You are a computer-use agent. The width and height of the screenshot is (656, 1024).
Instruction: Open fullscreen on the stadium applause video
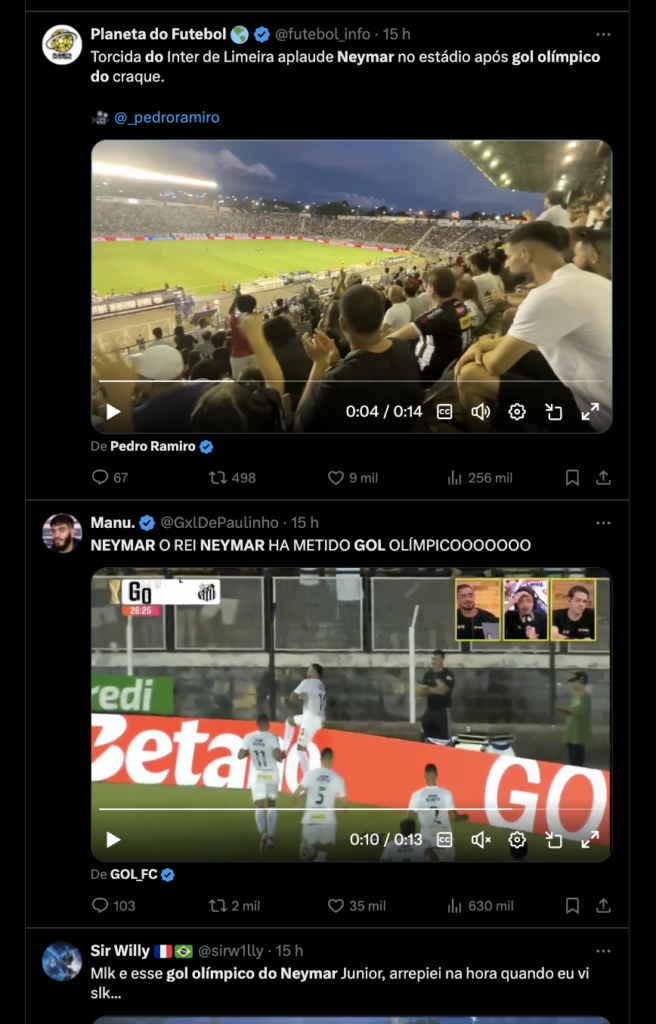click(x=590, y=411)
